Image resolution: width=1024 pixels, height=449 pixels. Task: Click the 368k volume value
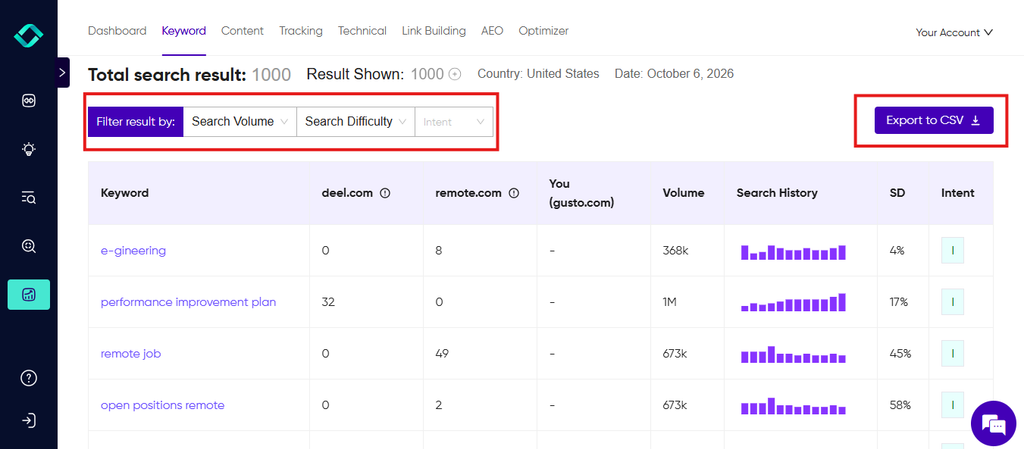[675, 251]
